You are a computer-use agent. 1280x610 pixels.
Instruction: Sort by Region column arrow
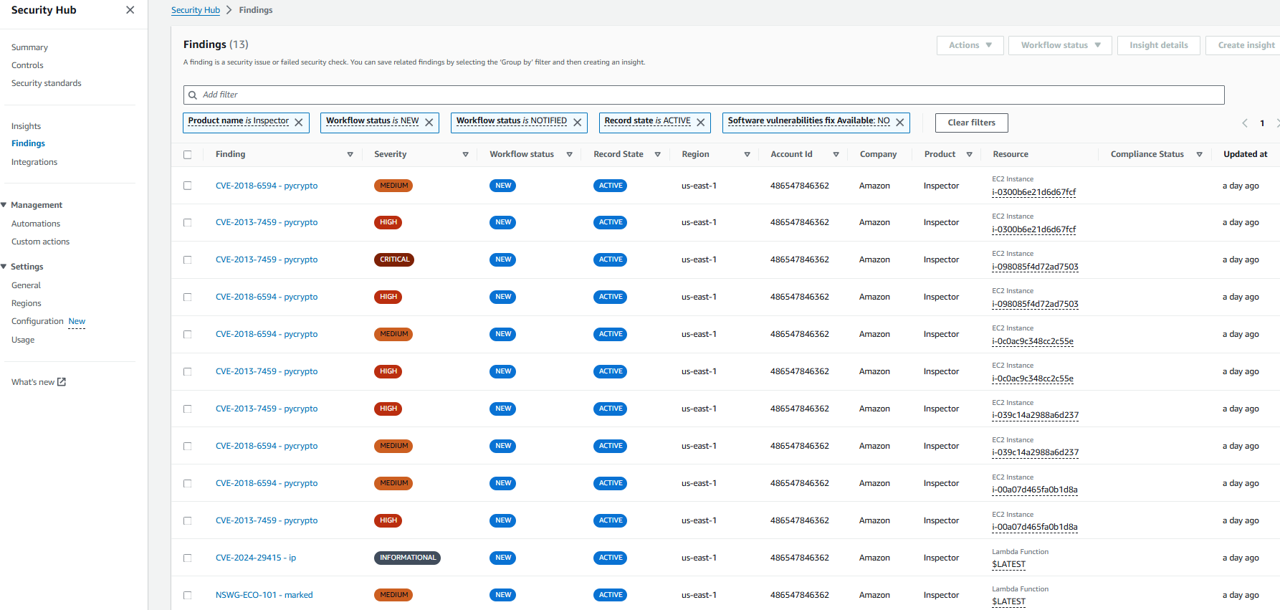(747, 155)
